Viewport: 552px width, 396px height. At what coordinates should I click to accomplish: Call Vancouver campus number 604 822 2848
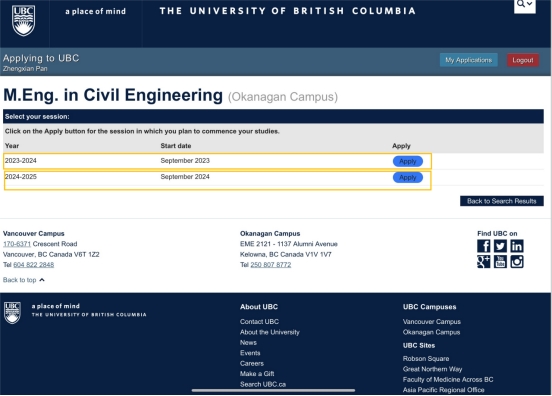point(34,265)
